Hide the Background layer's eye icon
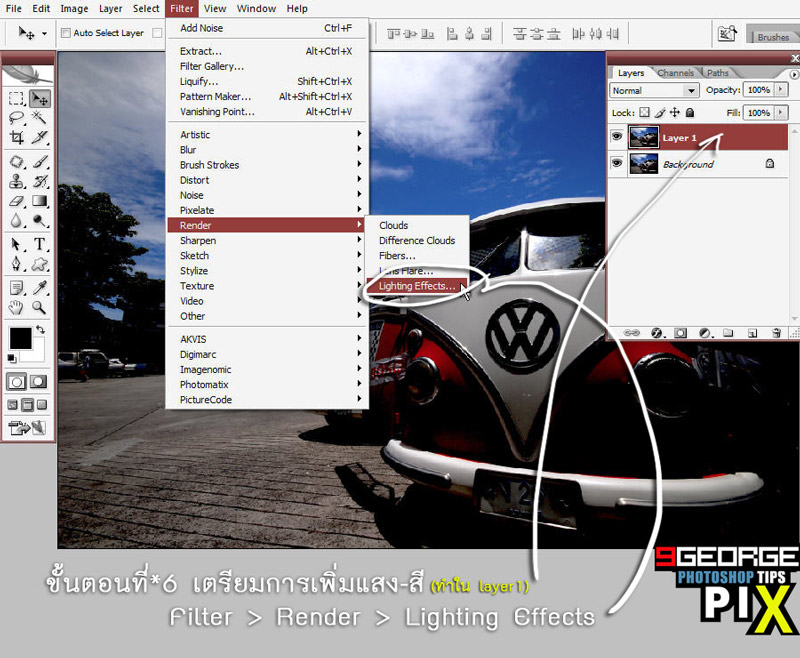Image resolution: width=800 pixels, height=658 pixels. point(617,163)
